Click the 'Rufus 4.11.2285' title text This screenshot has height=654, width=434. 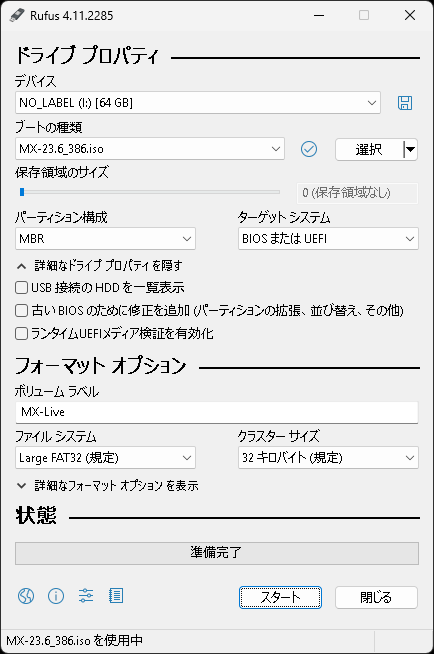pos(71,16)
